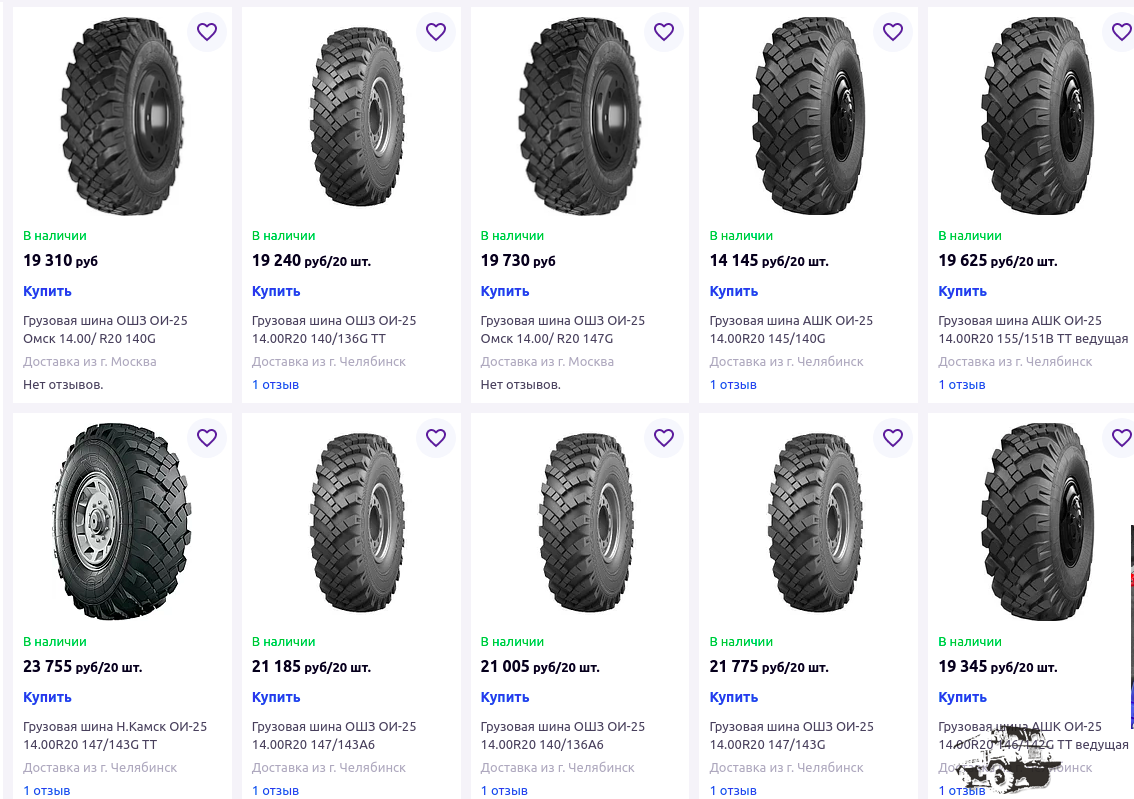Buy the tire priced 21 005 руб
Screen dimensions: 1134x799
pos(505,697)
